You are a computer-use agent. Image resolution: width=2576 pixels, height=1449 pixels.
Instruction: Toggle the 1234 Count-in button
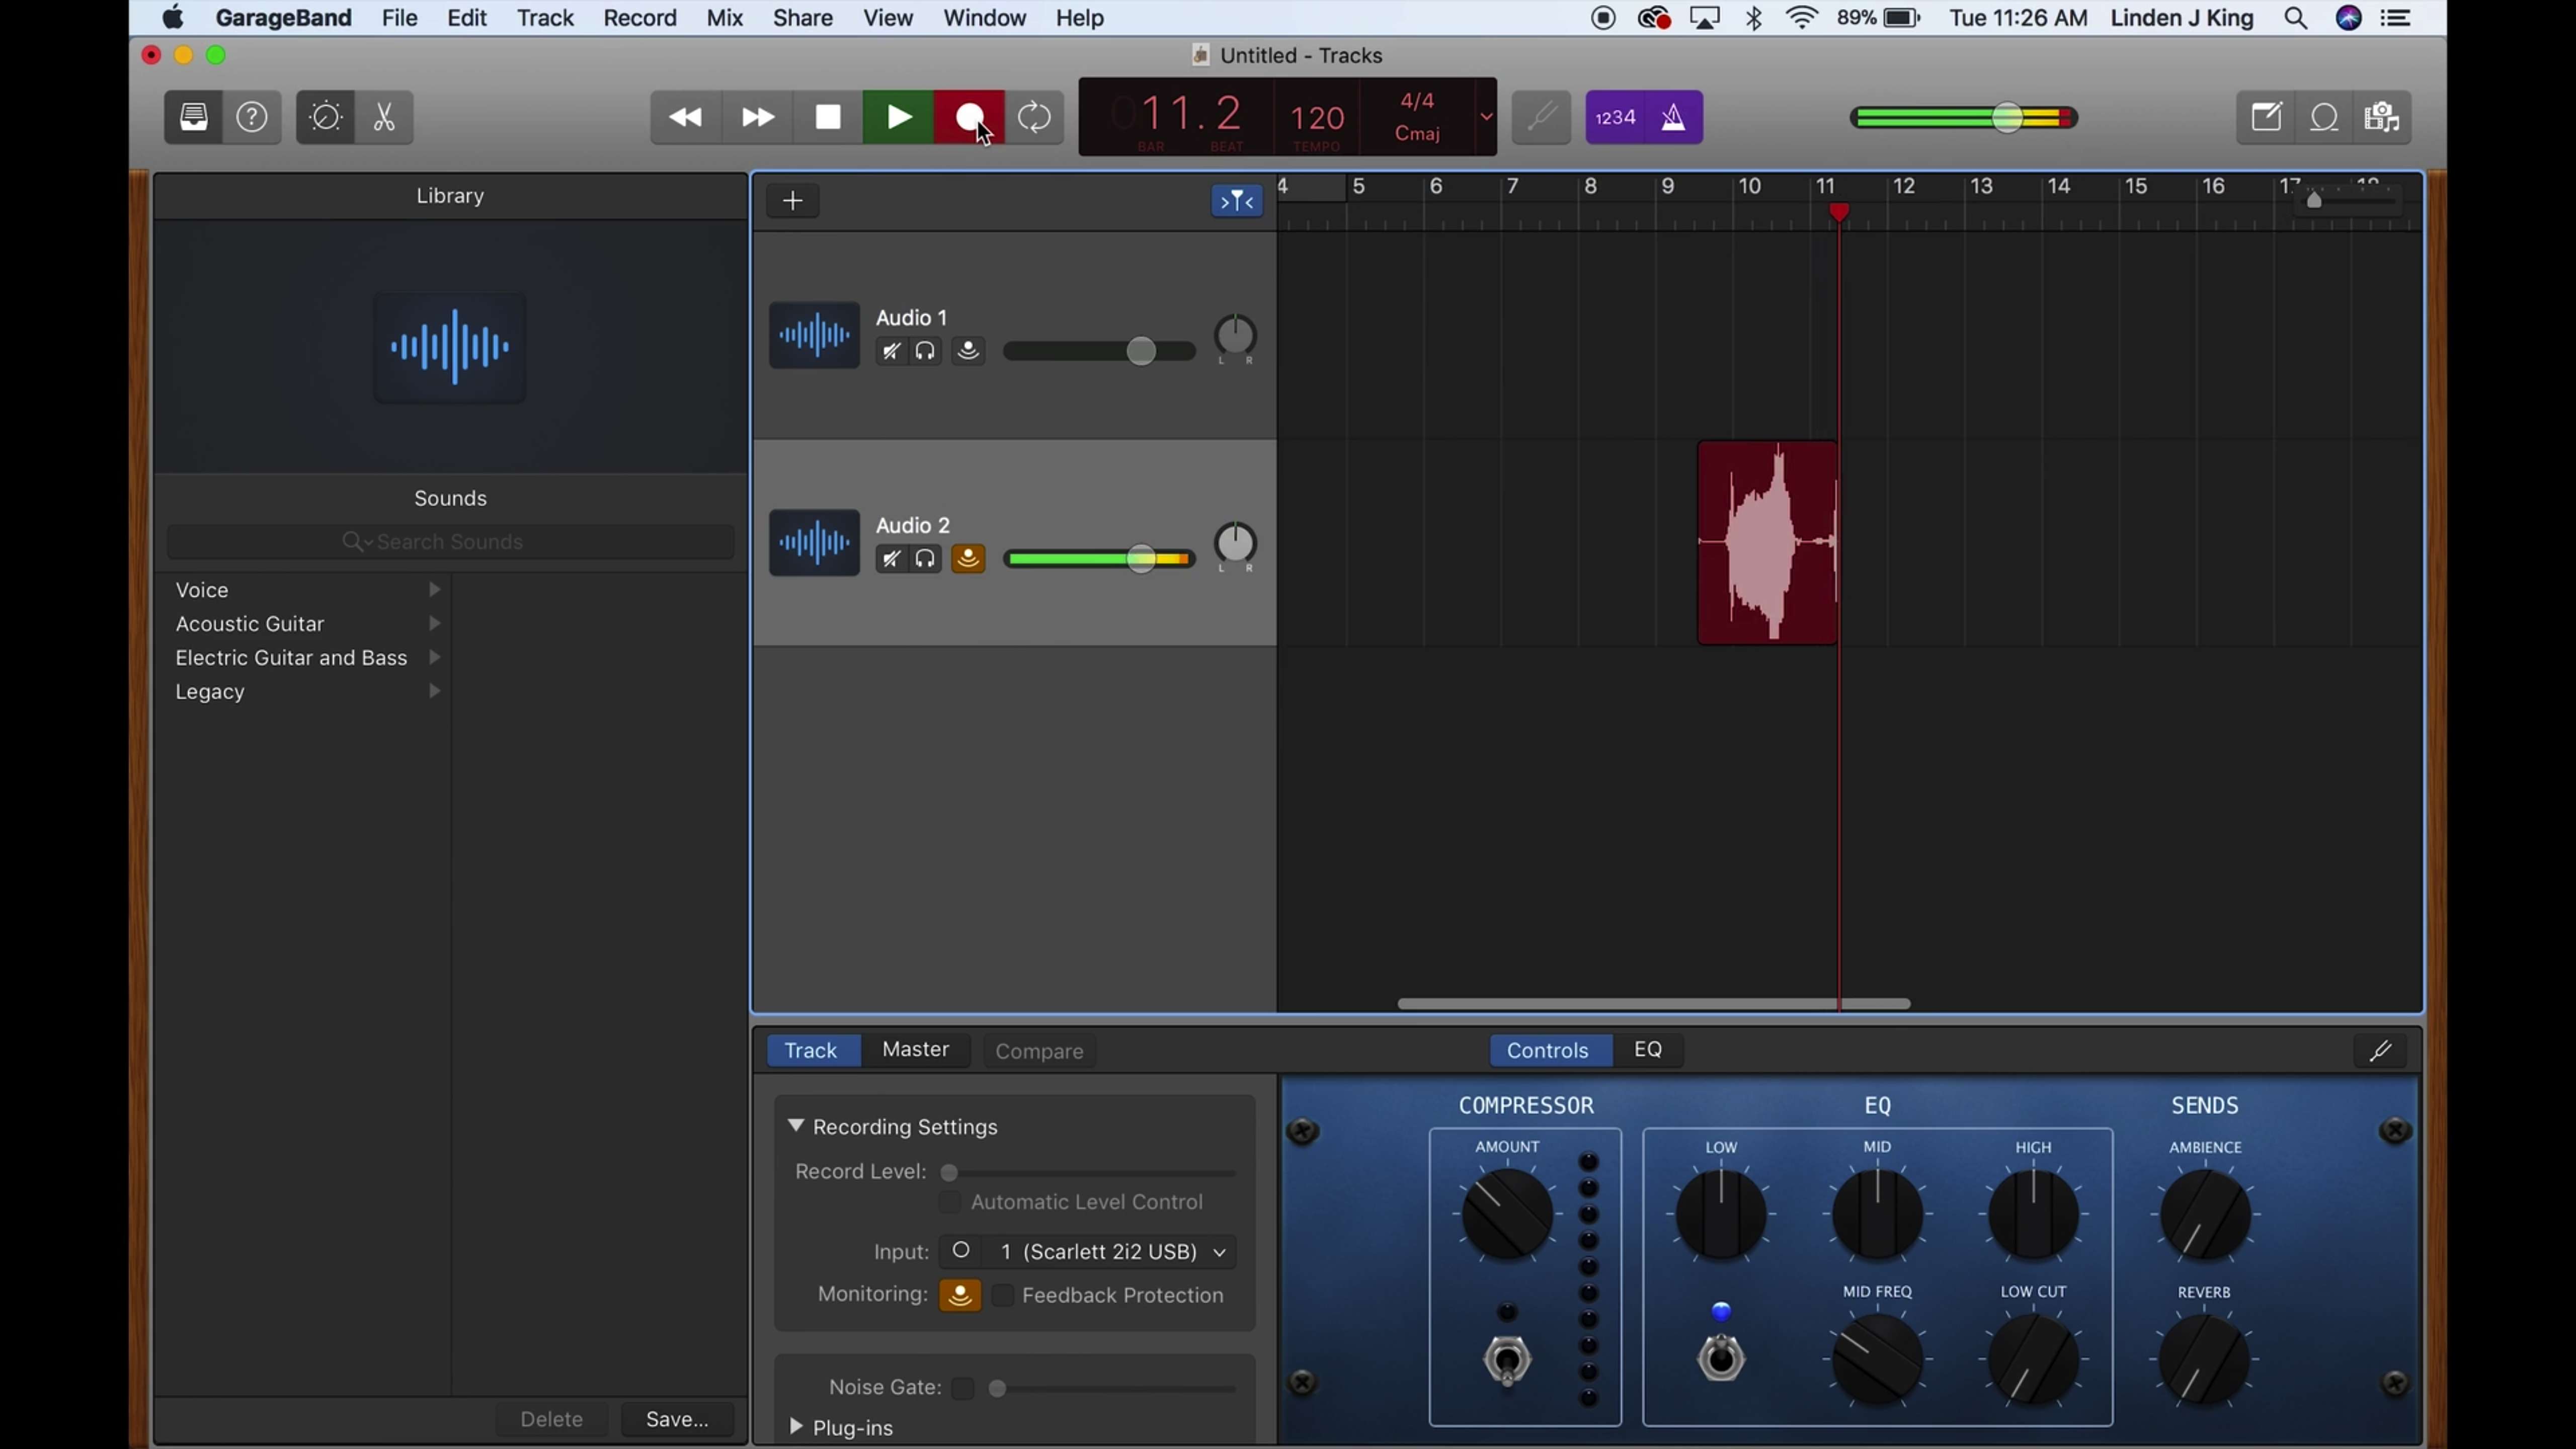[x=1615, y=118]
